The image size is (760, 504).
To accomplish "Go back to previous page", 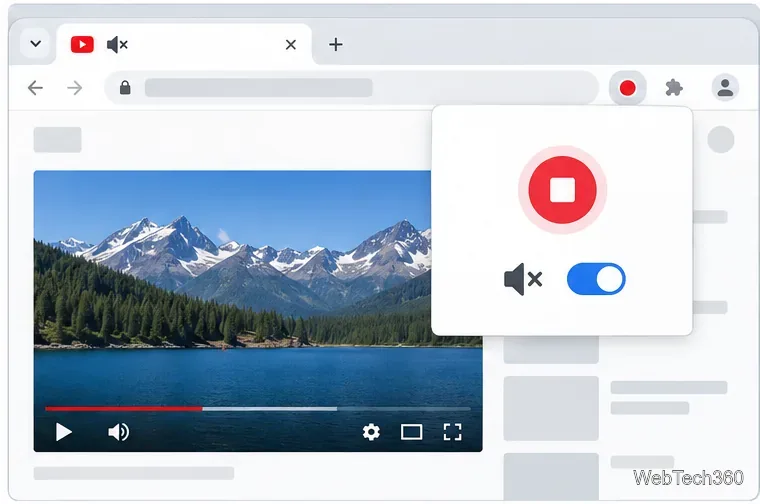I will pos(35,88).
